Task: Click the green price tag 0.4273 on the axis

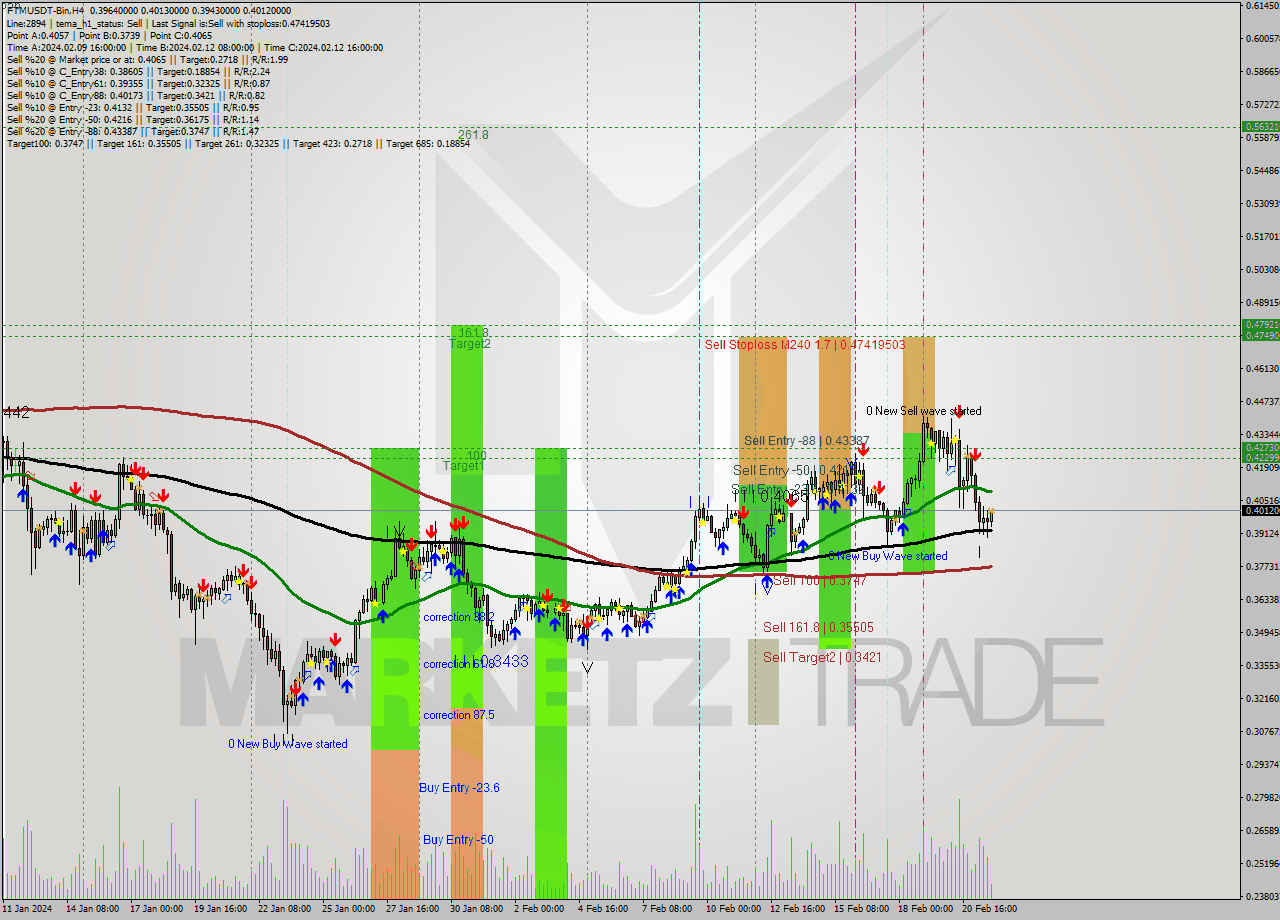Action: [x=1260, y=447]
